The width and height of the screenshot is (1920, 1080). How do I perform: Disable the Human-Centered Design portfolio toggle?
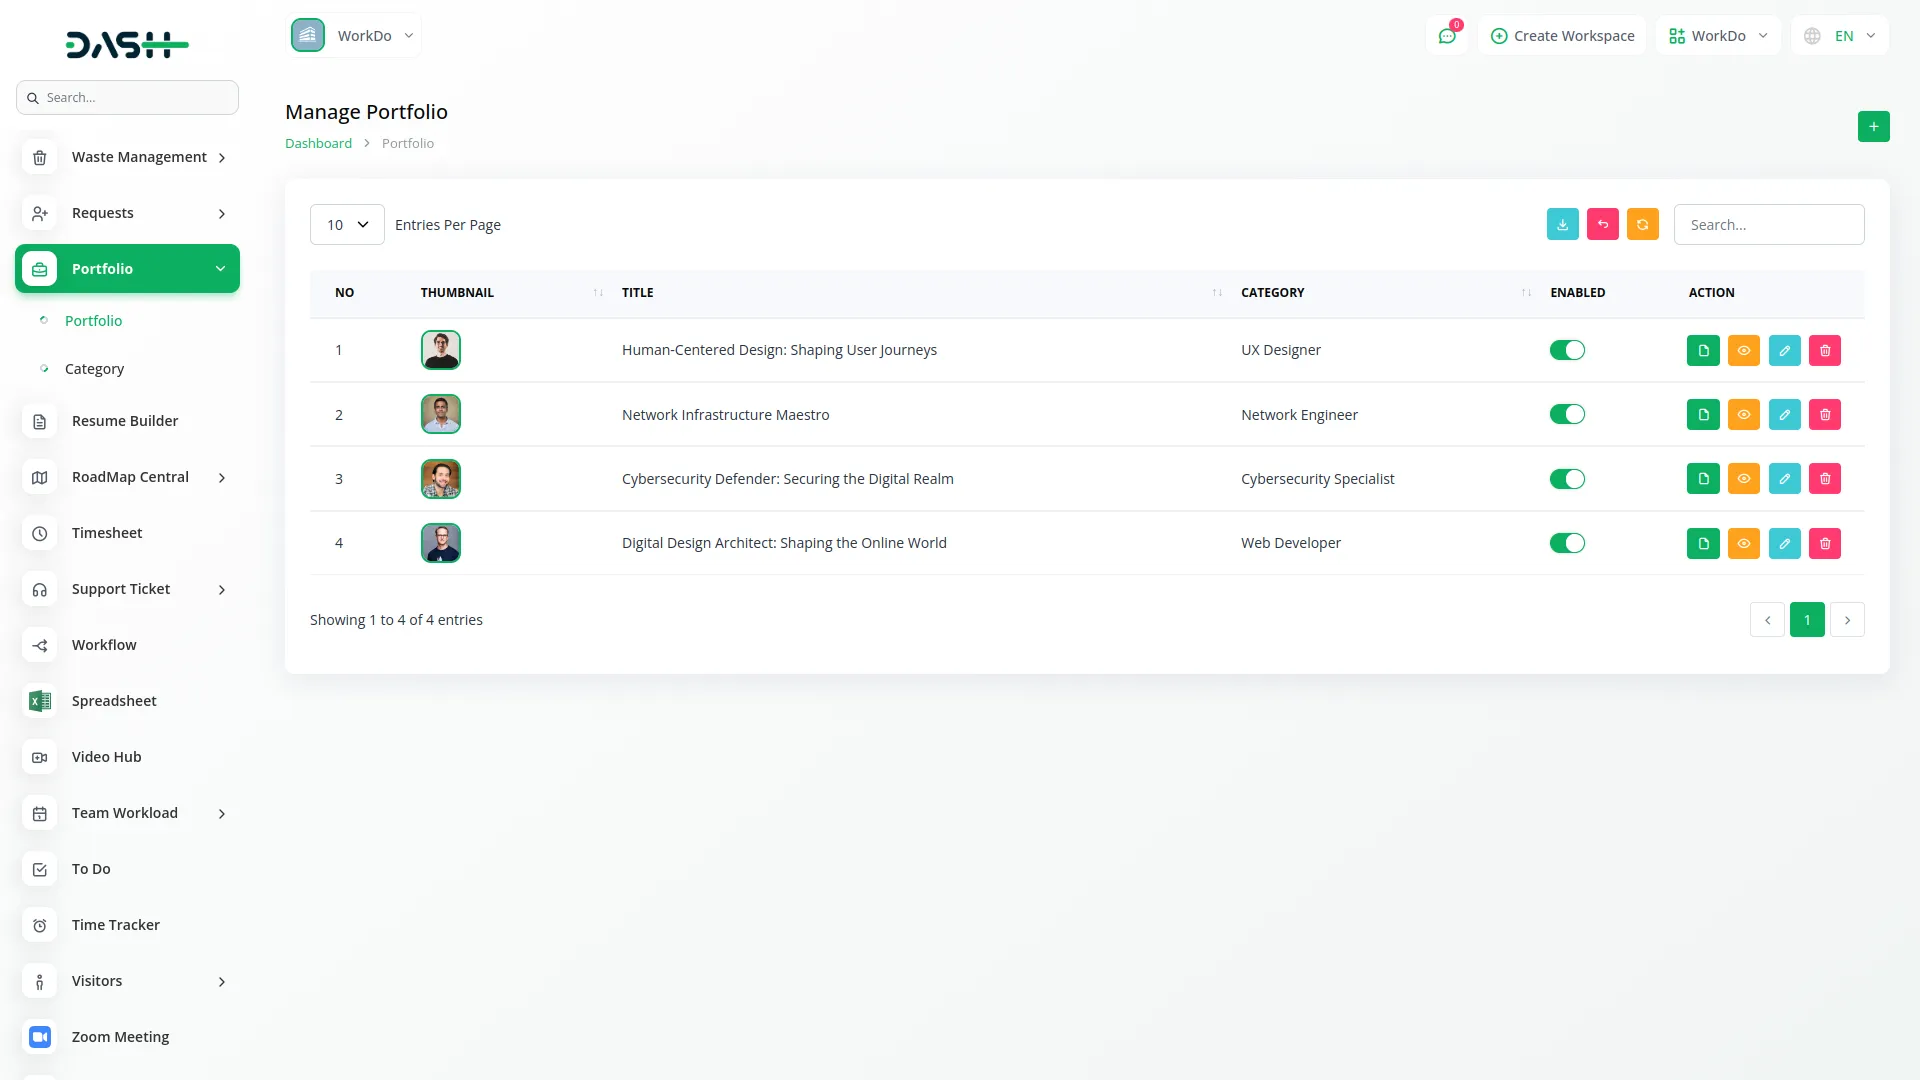point(1567,350)
